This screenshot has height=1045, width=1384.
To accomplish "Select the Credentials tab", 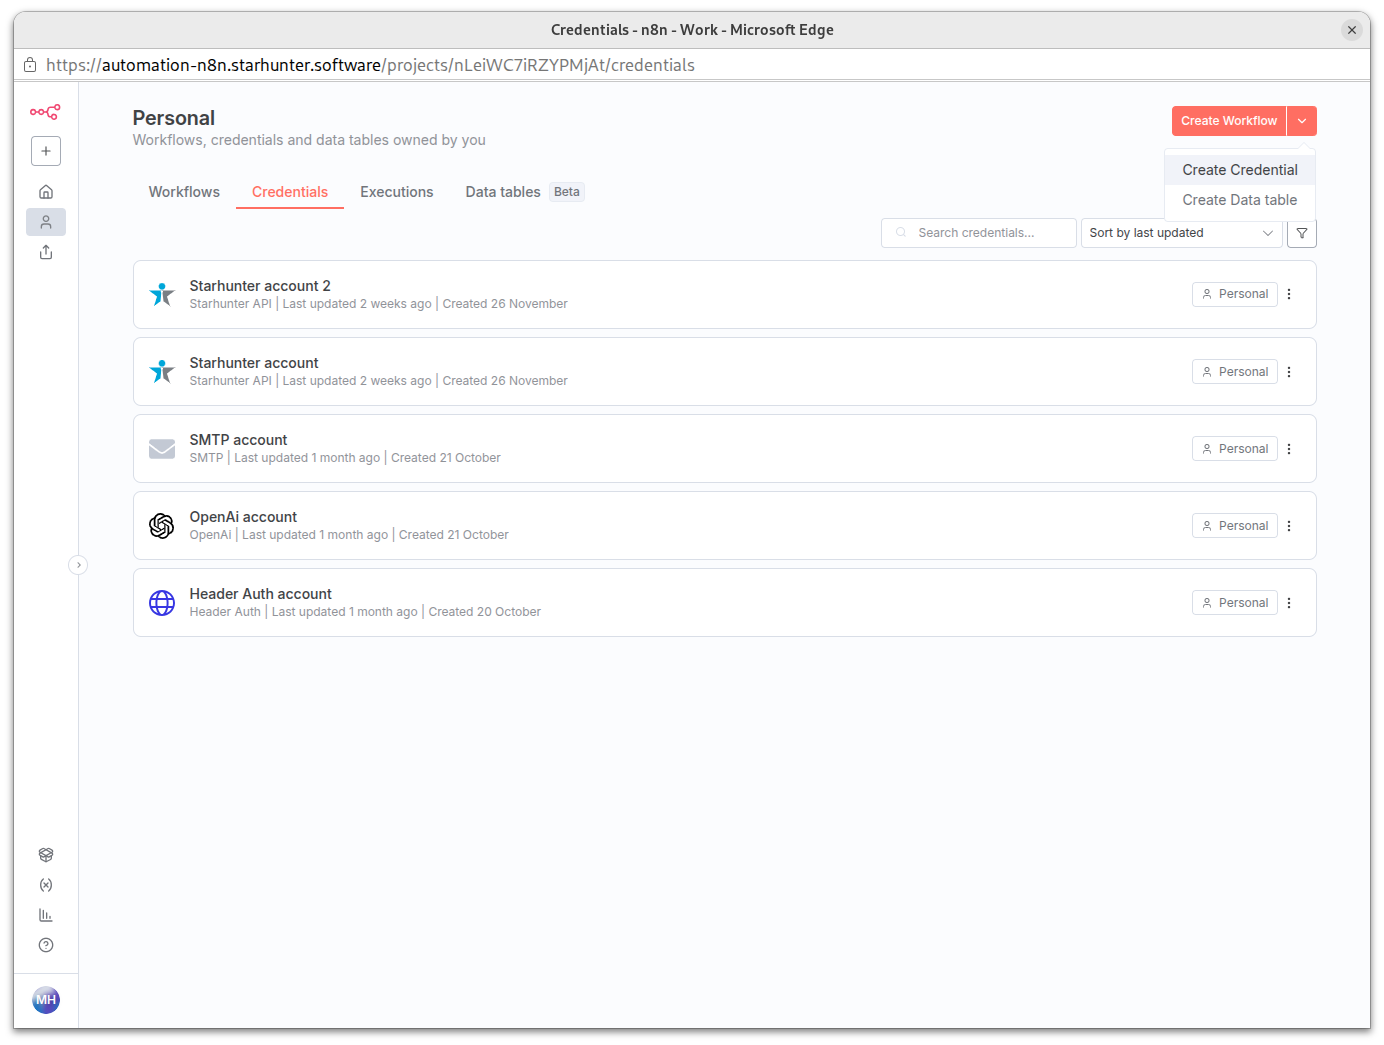I will (x=290, y=192).
